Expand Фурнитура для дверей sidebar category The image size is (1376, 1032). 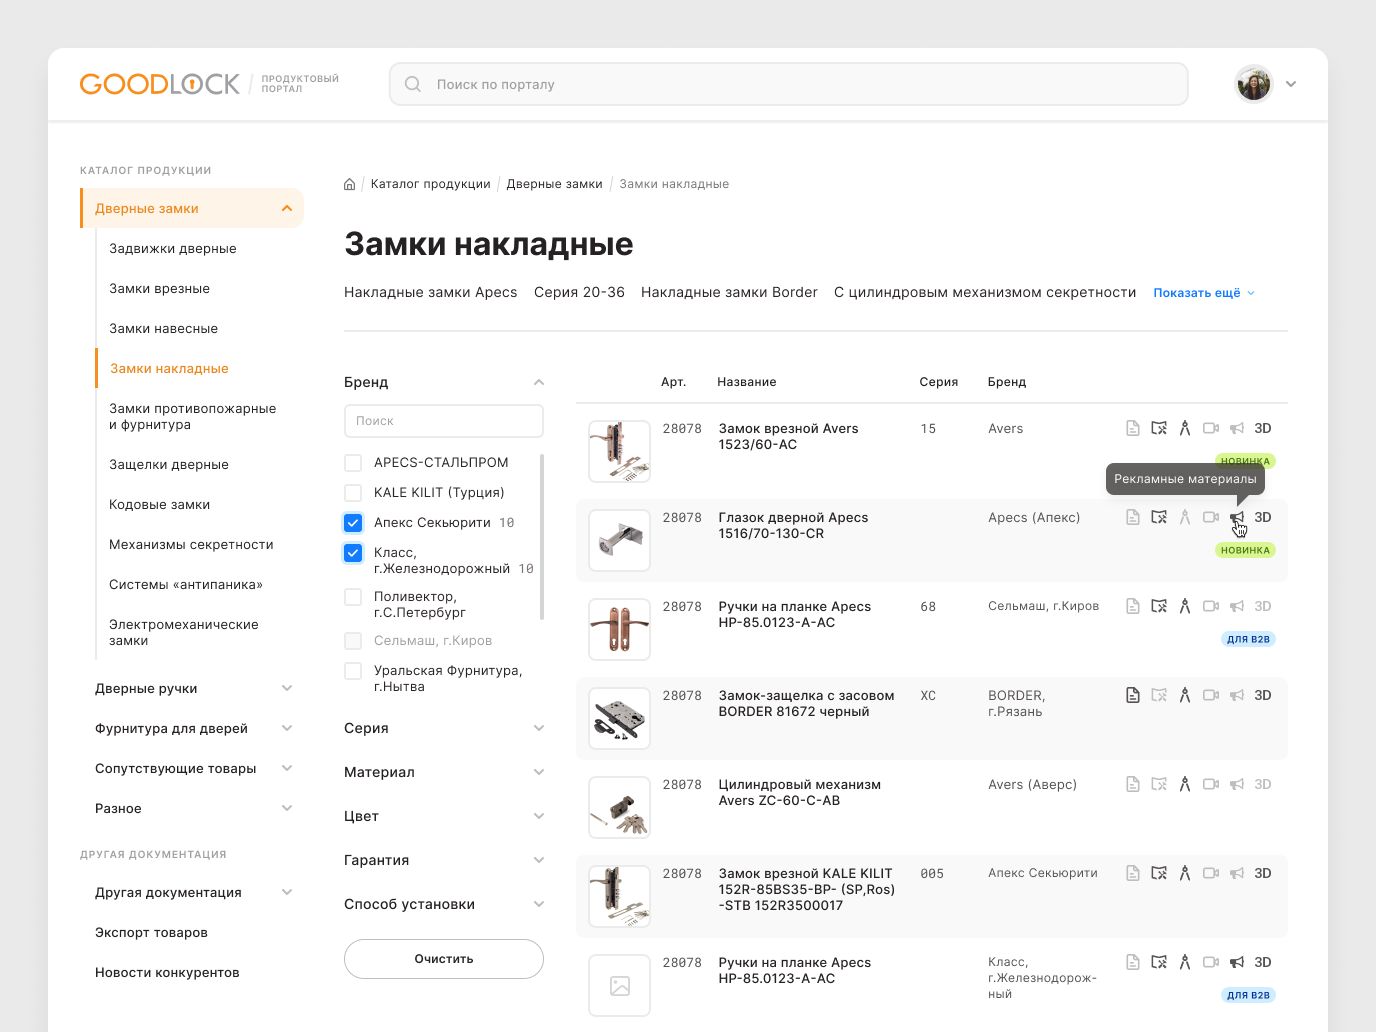pyautogui.click(x=287, y=728)
